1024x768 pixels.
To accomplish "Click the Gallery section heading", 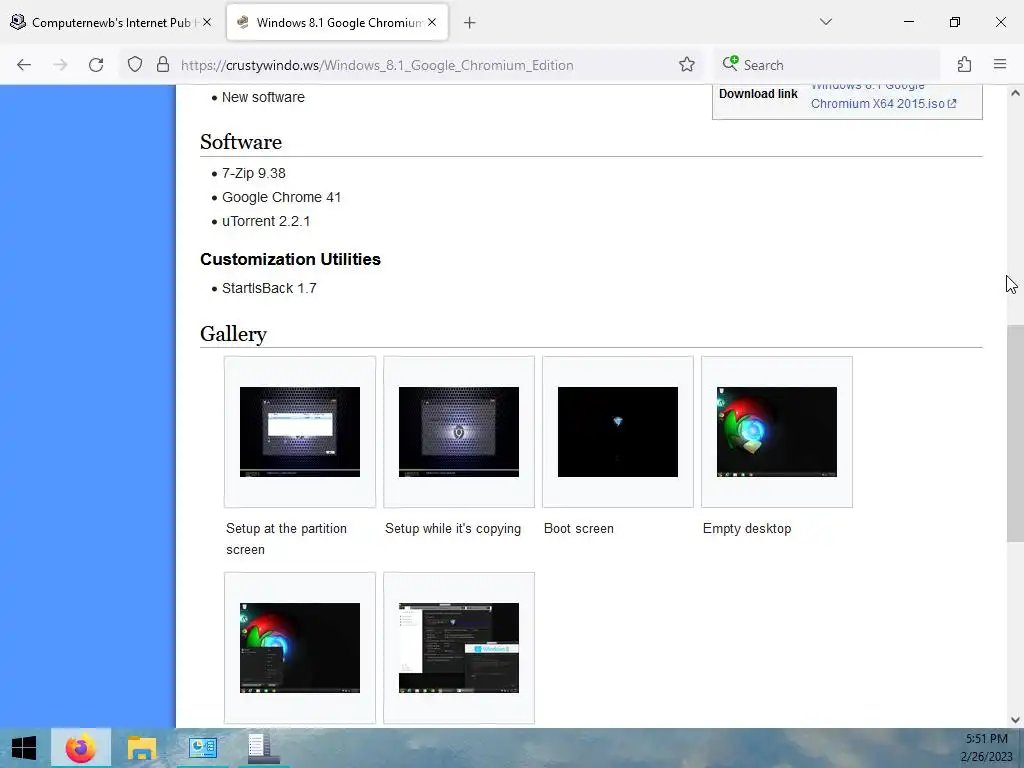I will tap(233, 334).
